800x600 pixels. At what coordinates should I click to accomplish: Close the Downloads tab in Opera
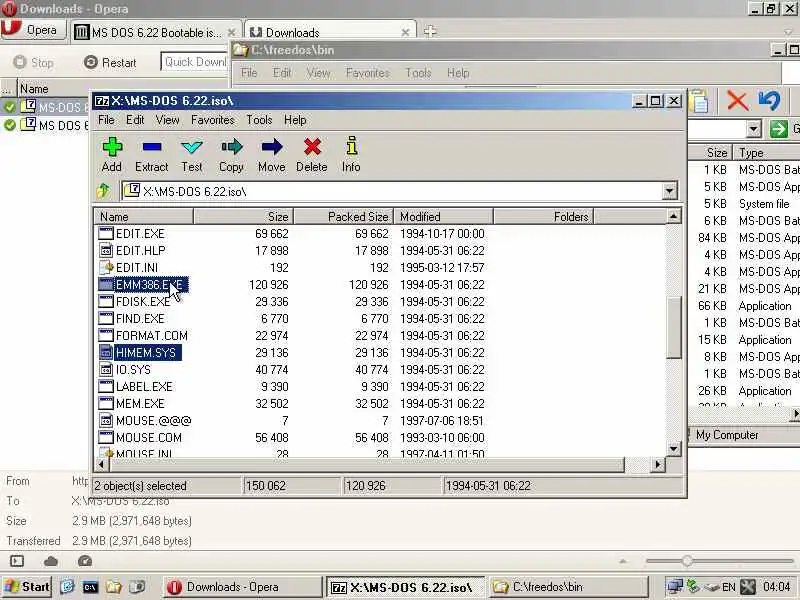click(405, 33)
